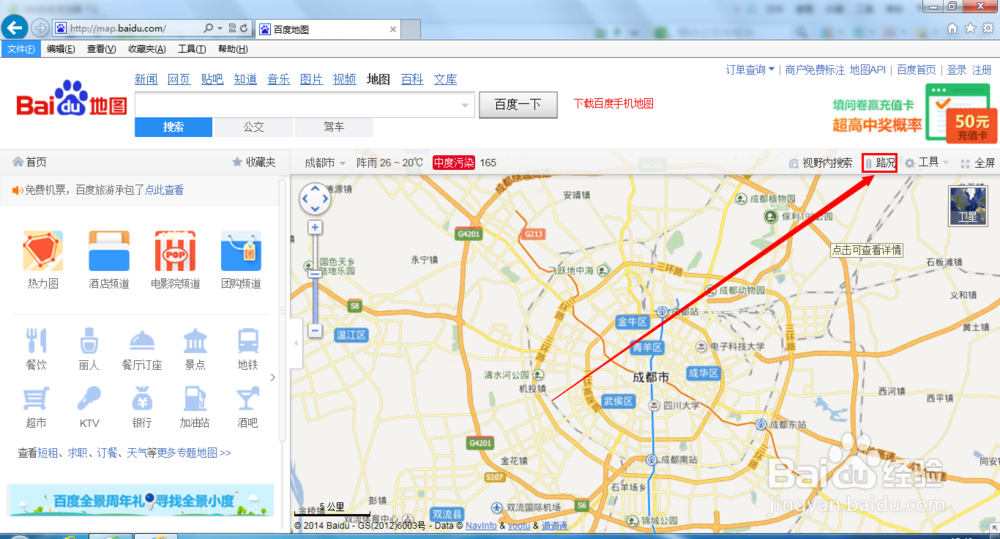The width and height of the screenshot is (1000, 539).
Task: Collapse the left panel with side arrow
Action: 297,343
